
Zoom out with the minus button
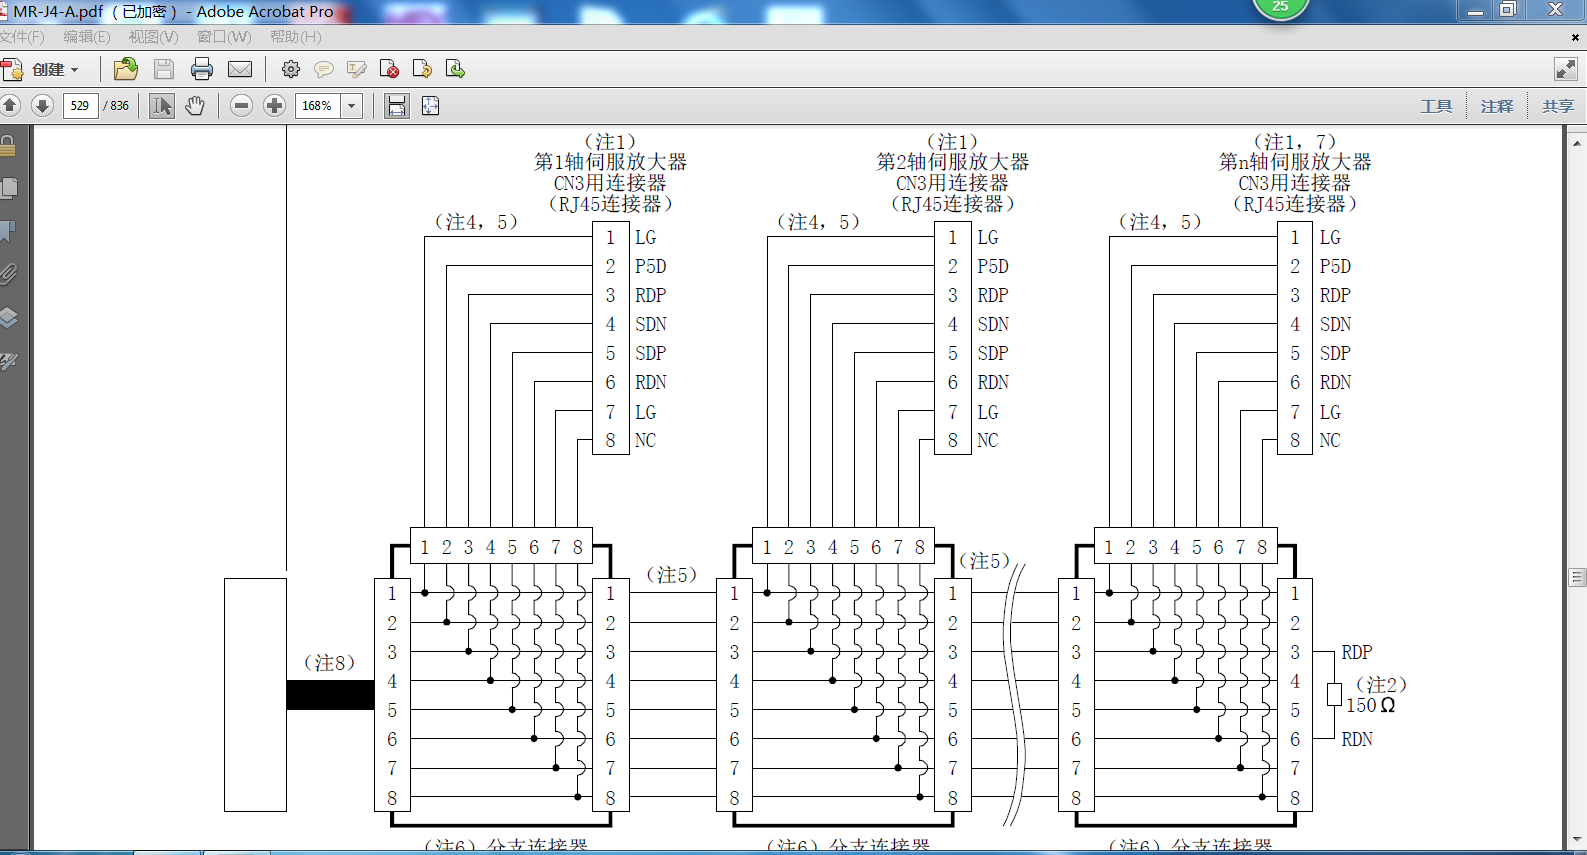click(x=241, y=106)
